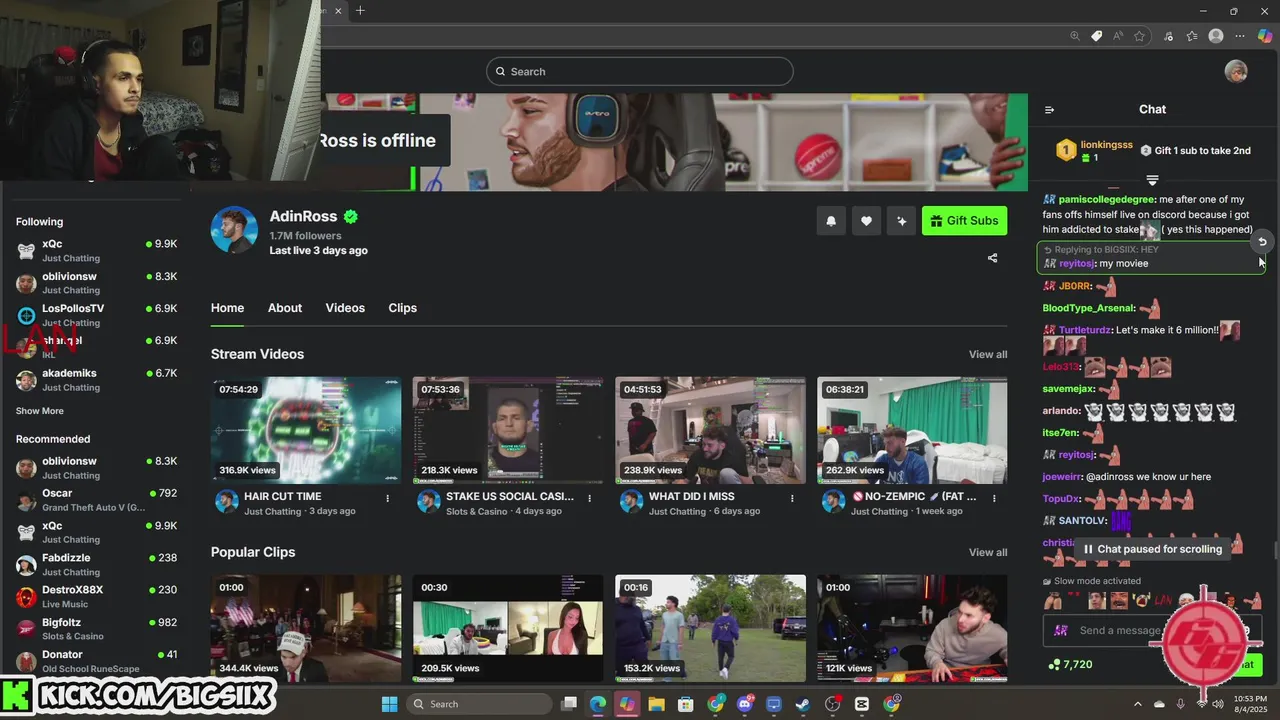Switch to the Clips tab

[x=403, y=308]
